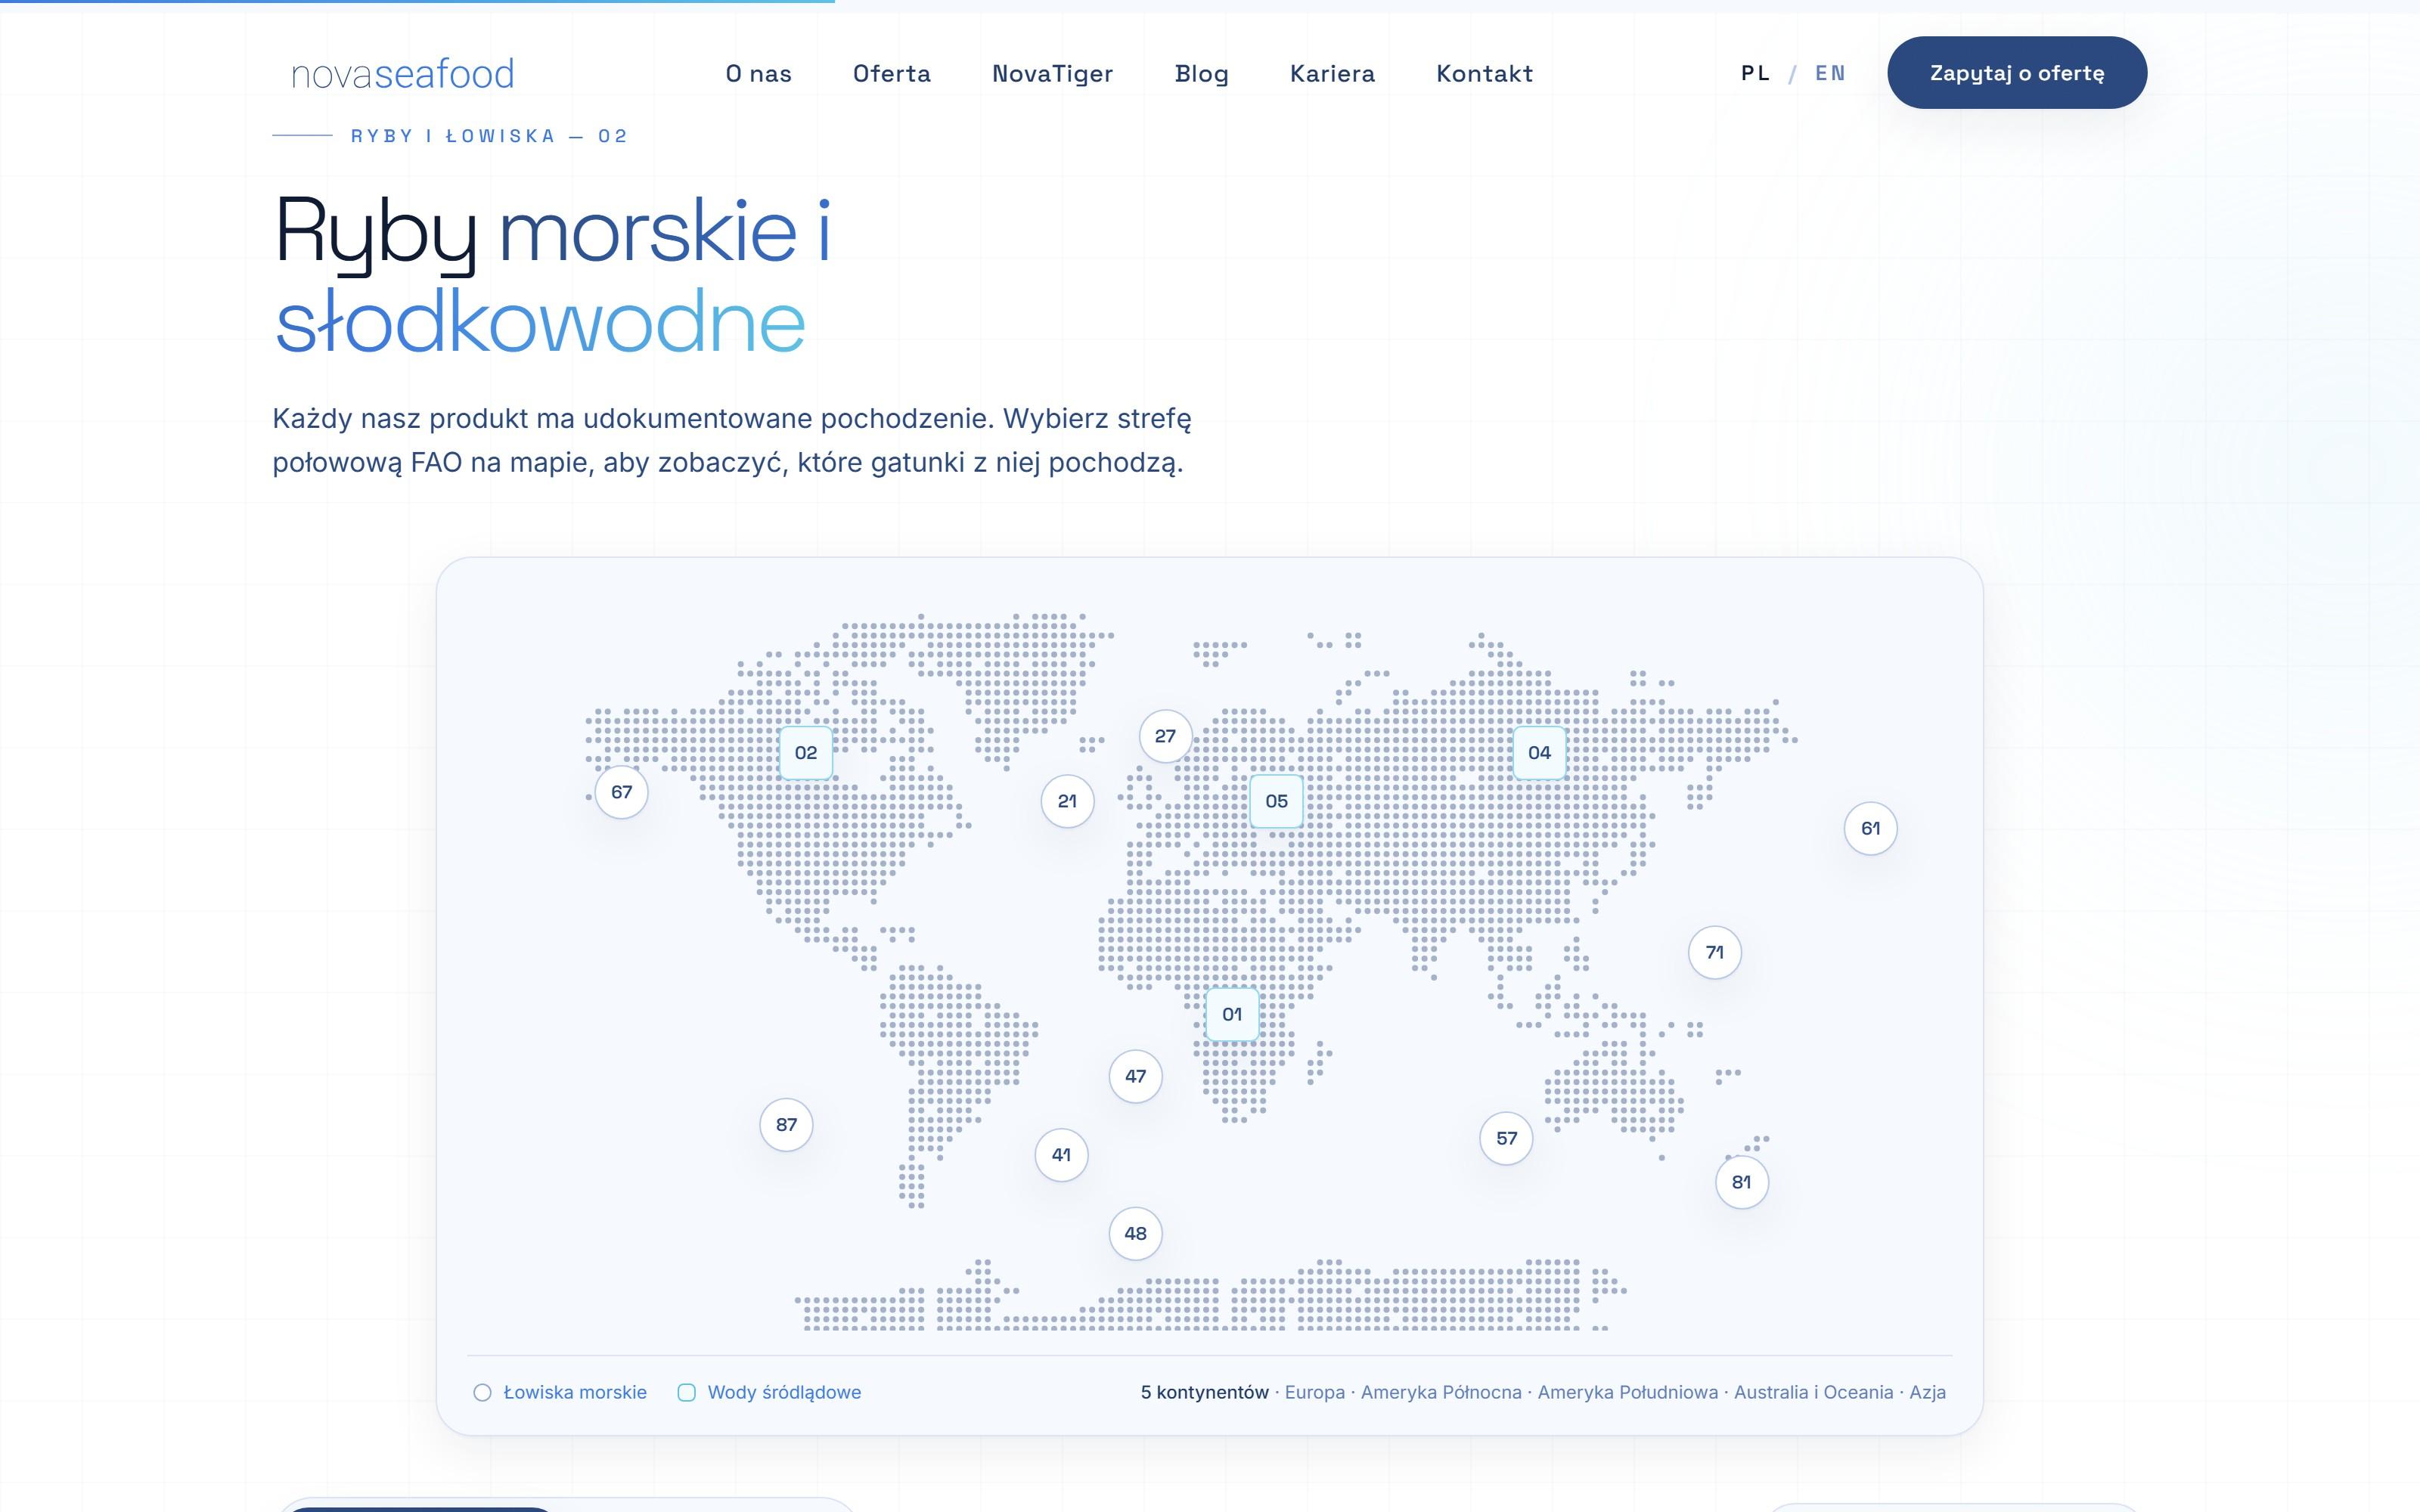Click the Łowiska morskie legend entry

tap(560, 1392)
